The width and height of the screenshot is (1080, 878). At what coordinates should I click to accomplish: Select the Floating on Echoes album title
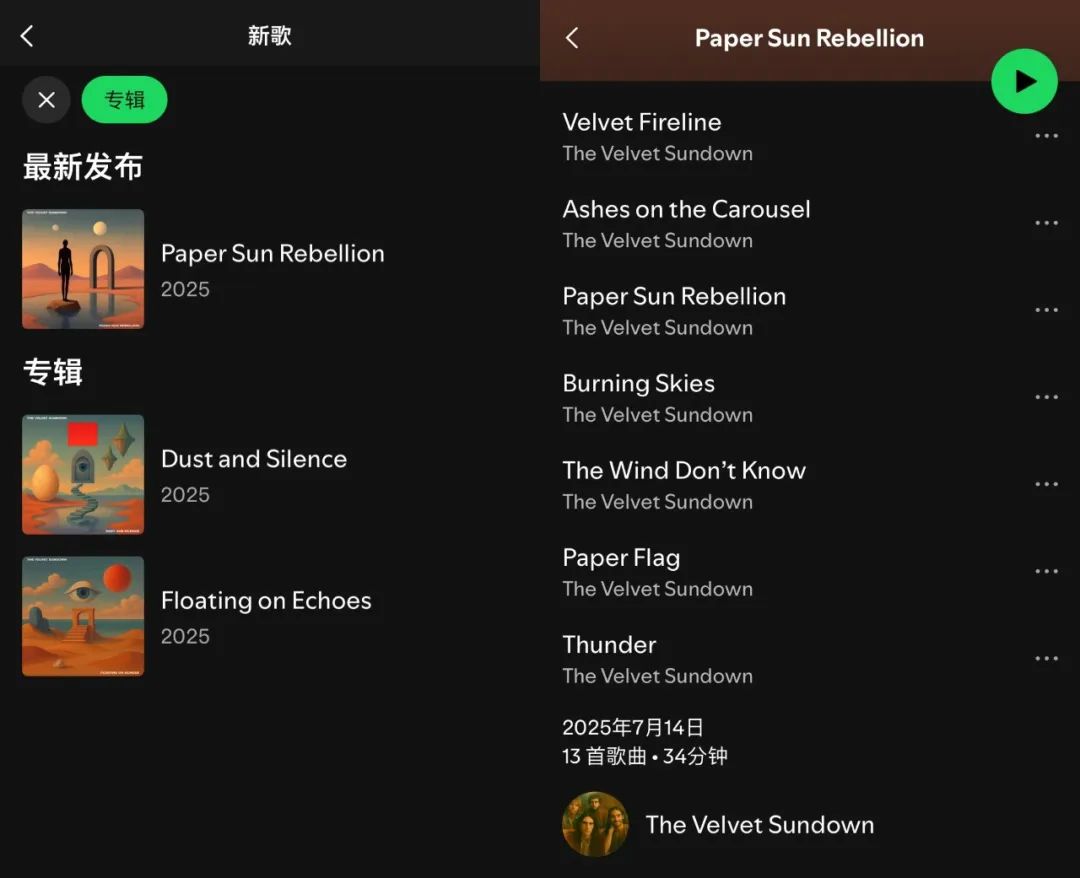point(267,600)
